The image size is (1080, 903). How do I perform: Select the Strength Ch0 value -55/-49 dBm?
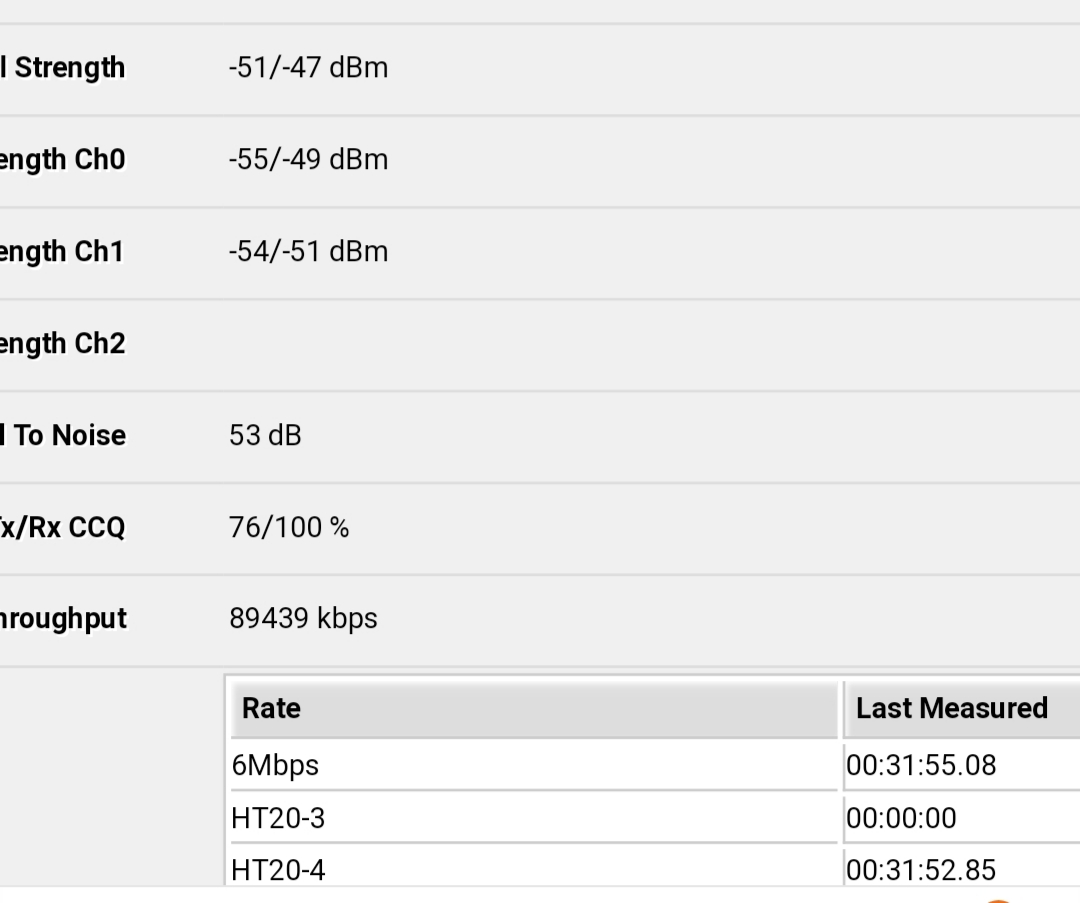pyautogui.click(x=308, y=160)
